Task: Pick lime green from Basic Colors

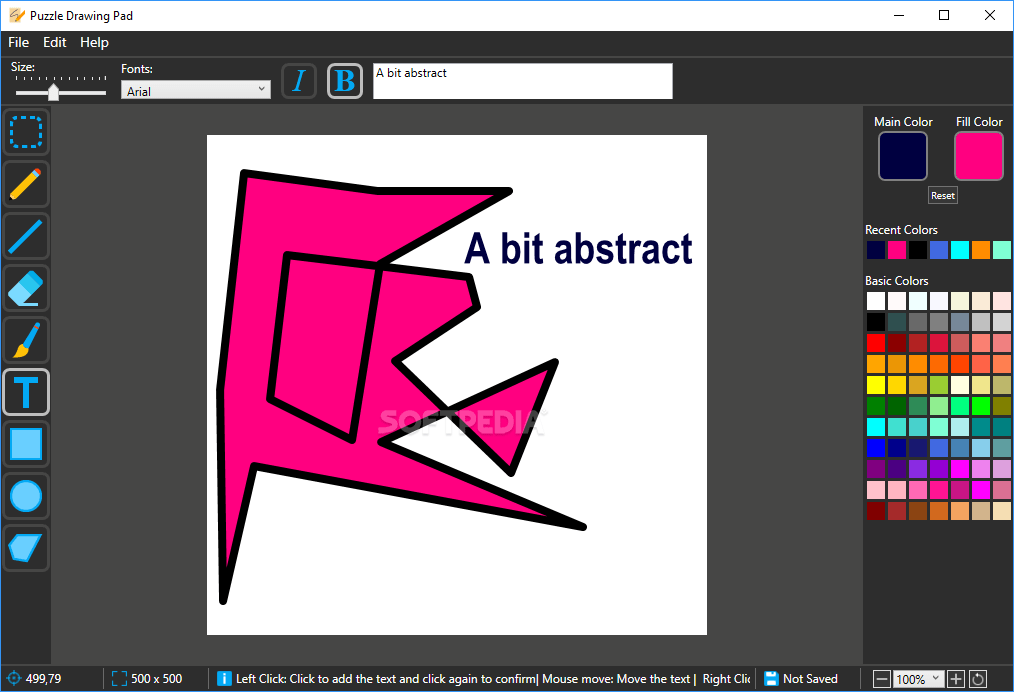Action: pyautogui.click(x=981, y=405)
